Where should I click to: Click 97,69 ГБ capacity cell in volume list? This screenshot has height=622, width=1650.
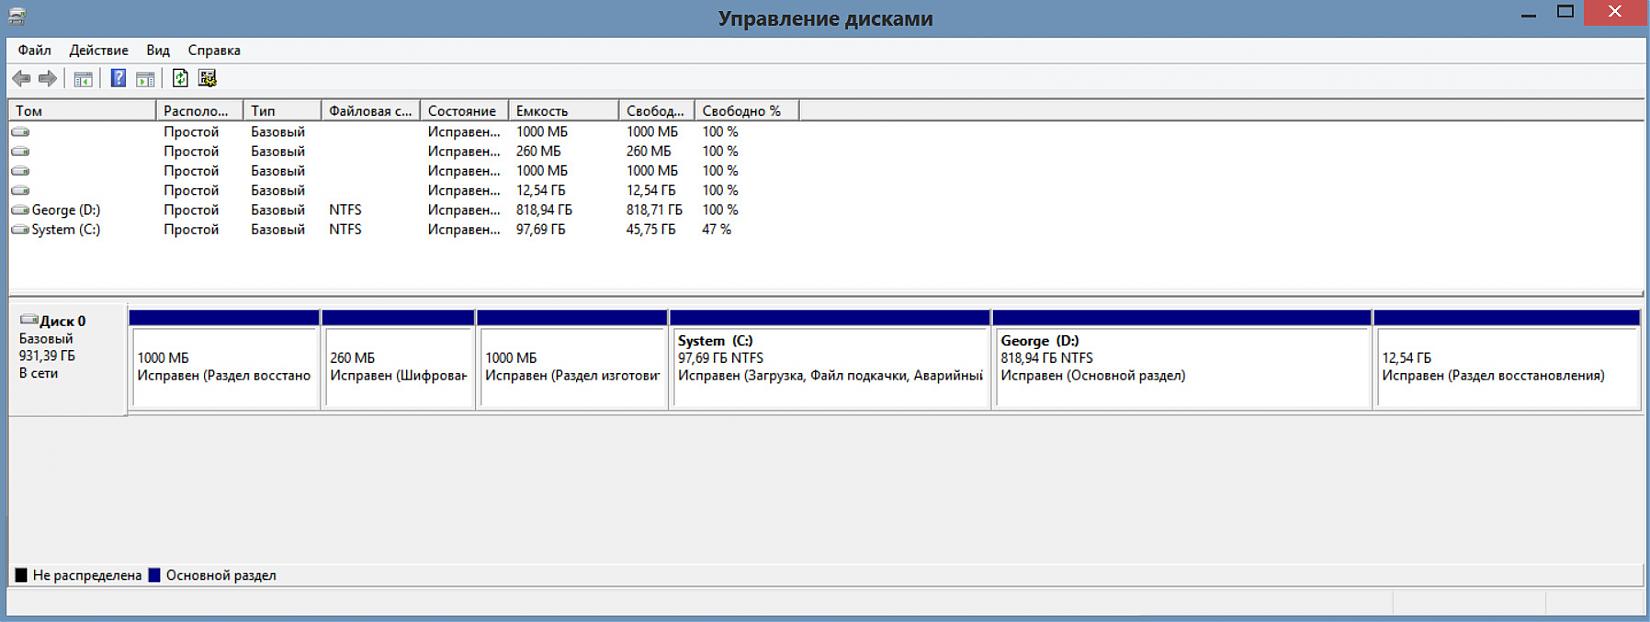[x=541, y=230]
